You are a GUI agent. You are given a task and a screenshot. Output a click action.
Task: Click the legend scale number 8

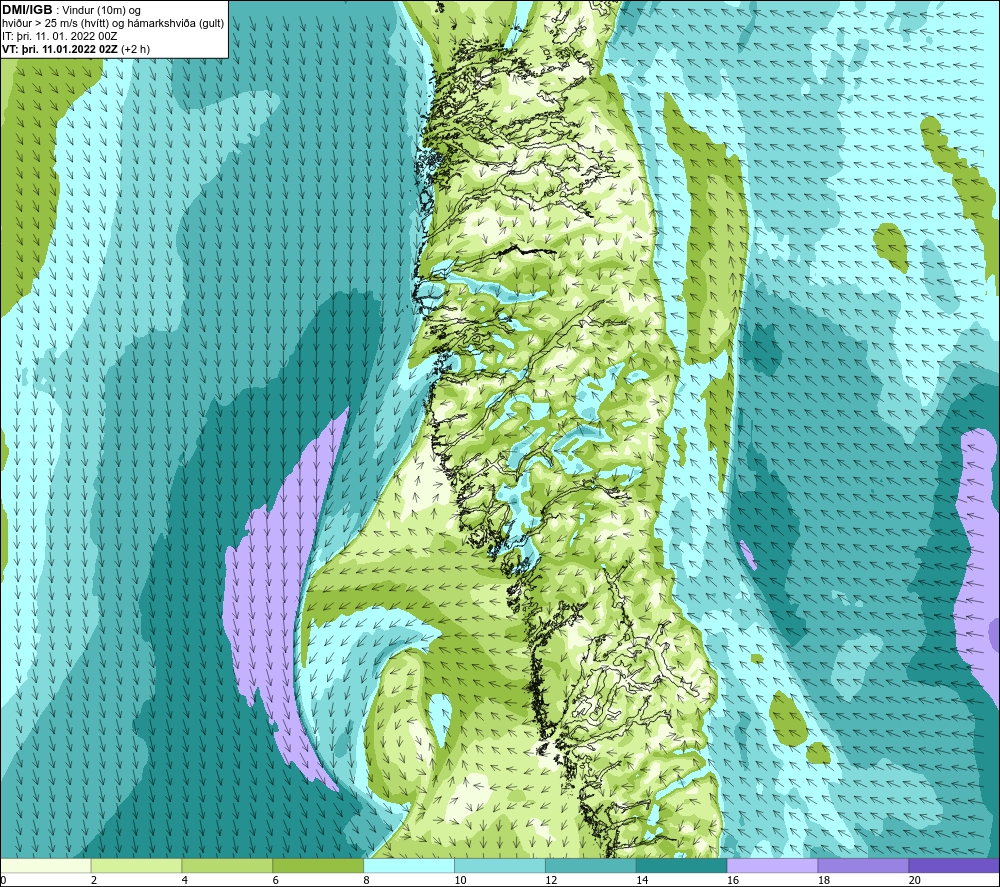(x=367, y=880)
